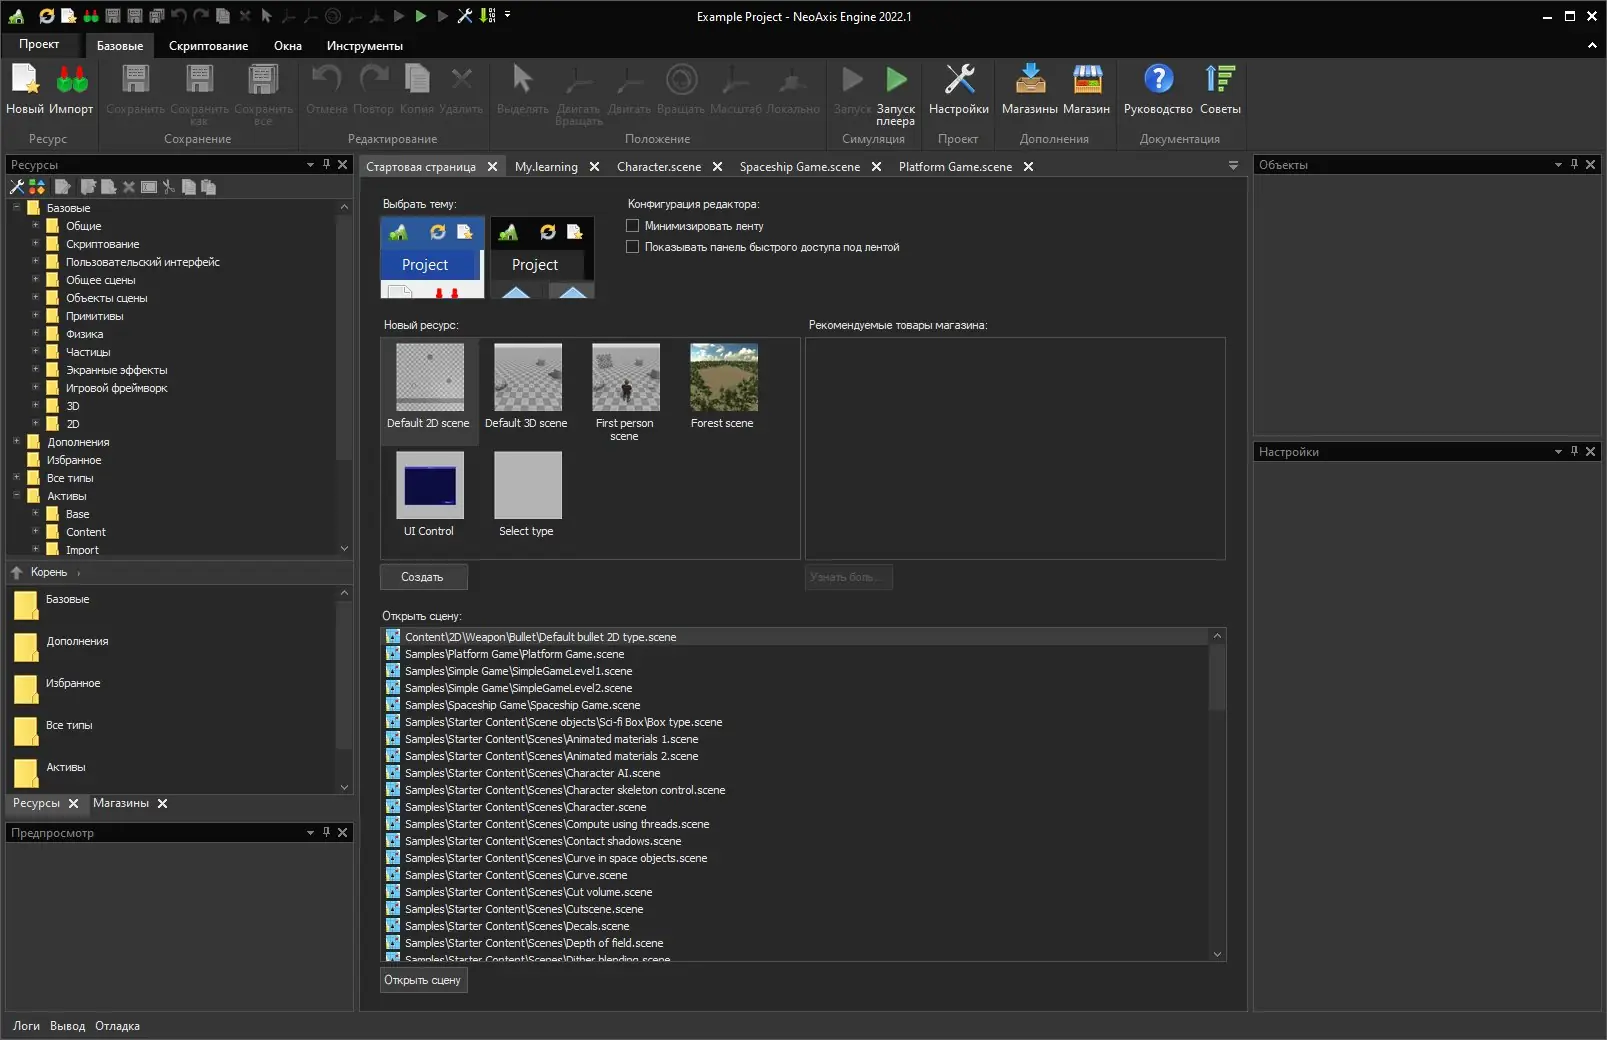1607x1040 pixels.
Task: Choose the dark Project theme swatch
Action: tap(542, 258)
